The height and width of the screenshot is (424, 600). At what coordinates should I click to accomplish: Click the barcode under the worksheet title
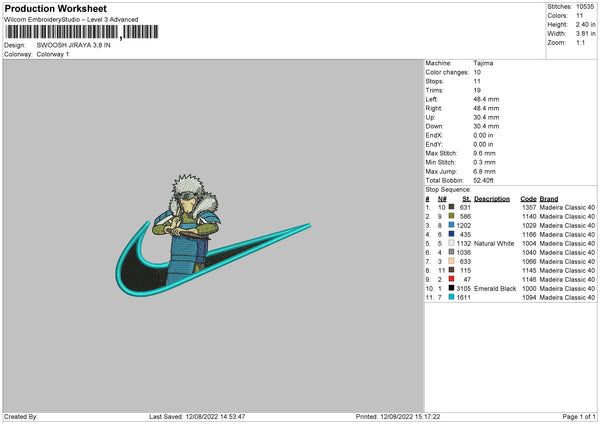81,32
